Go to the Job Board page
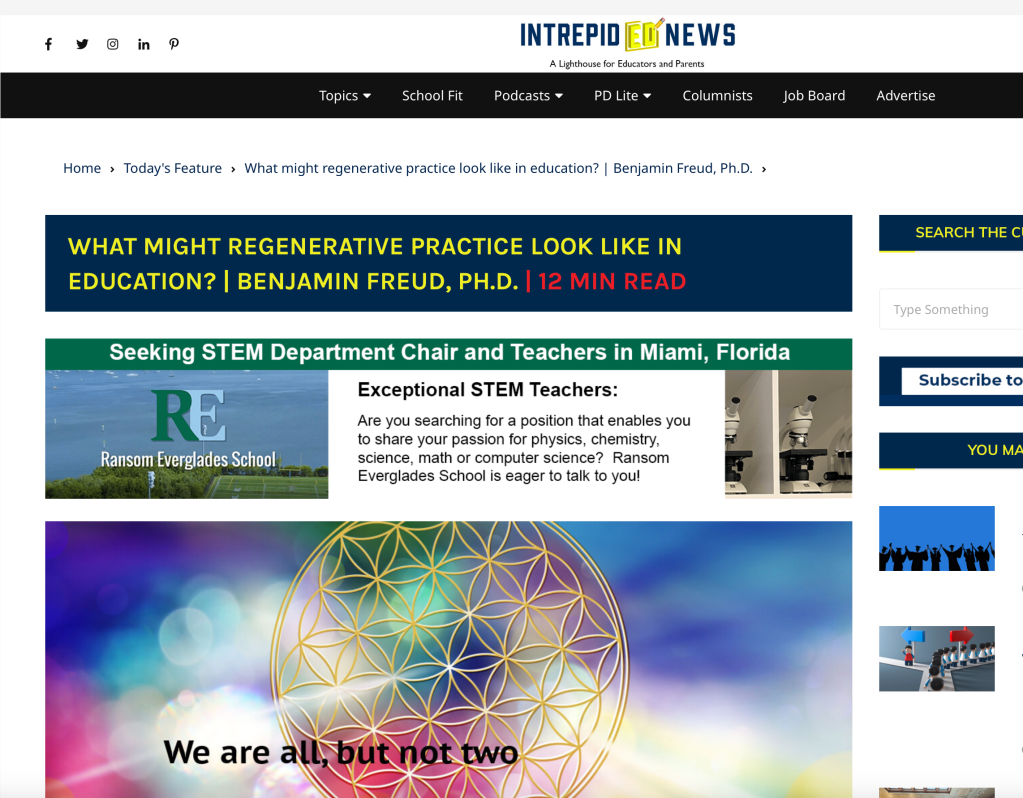 point(814,96)
